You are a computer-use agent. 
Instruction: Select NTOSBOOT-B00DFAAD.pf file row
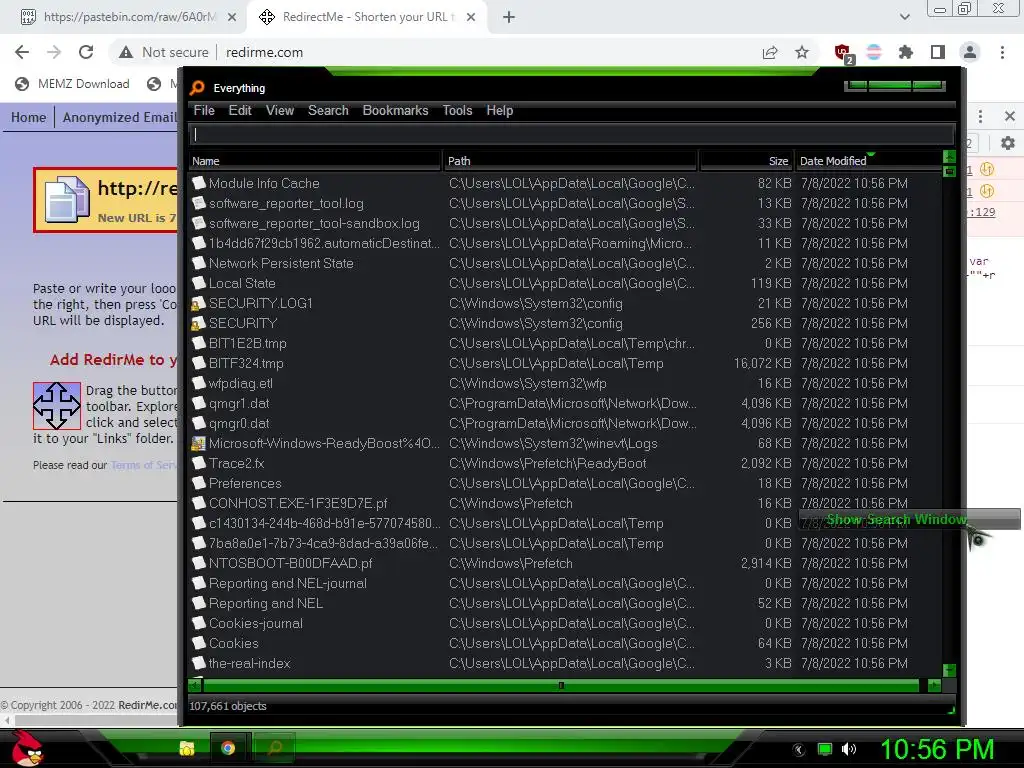click(566, 563)
